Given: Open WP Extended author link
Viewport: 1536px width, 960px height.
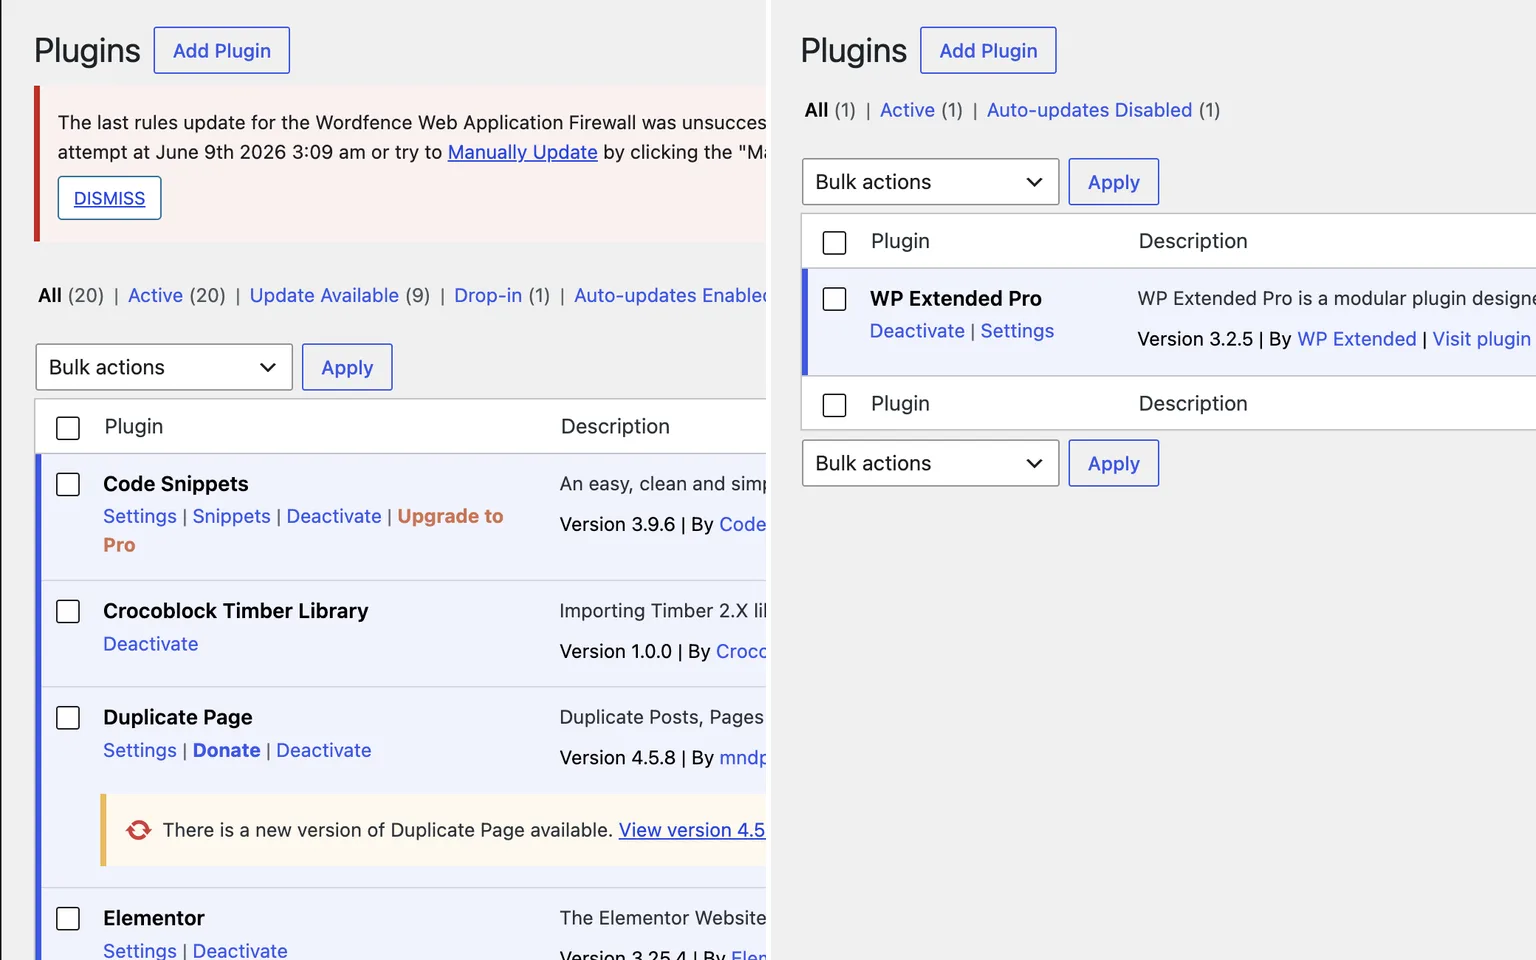Looking at the screenshot, I should [x=1356, y=339].
